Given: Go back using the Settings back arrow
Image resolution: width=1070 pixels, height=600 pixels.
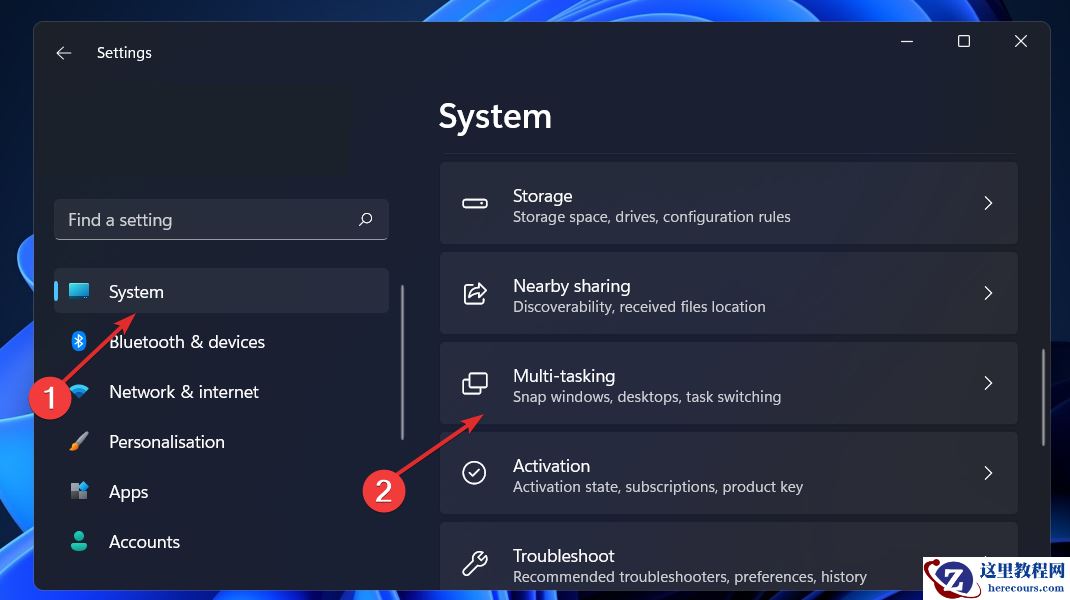Looking at the screenshot, I should 63,53.
